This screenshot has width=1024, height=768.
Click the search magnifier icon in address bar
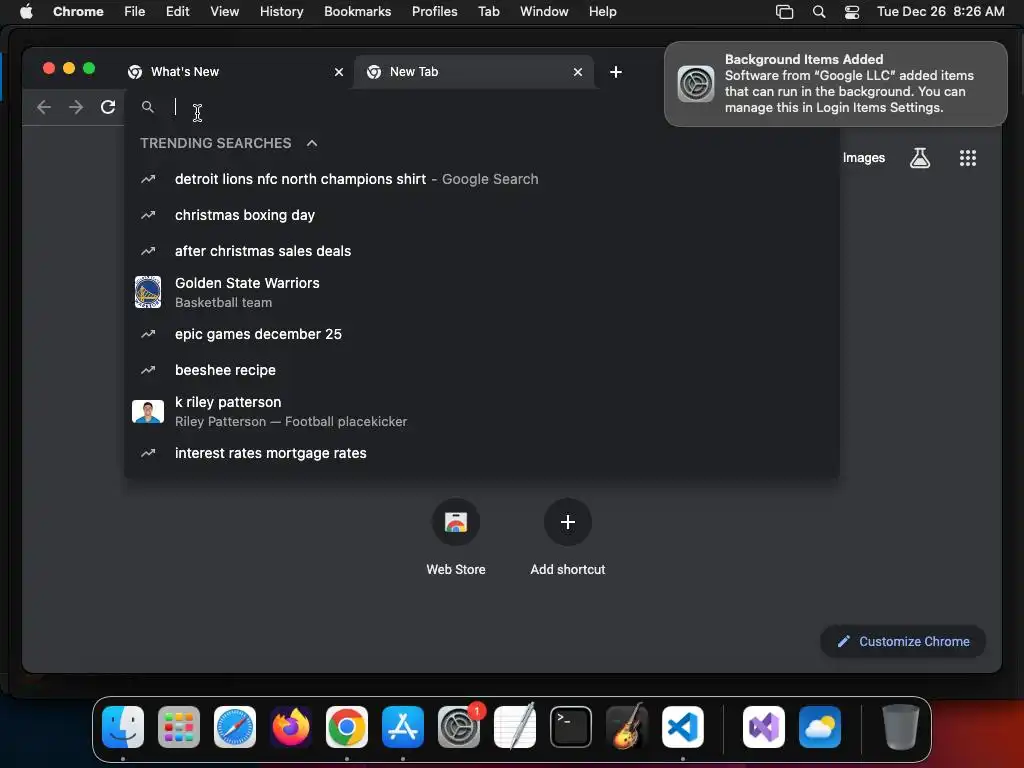[148, 107]
